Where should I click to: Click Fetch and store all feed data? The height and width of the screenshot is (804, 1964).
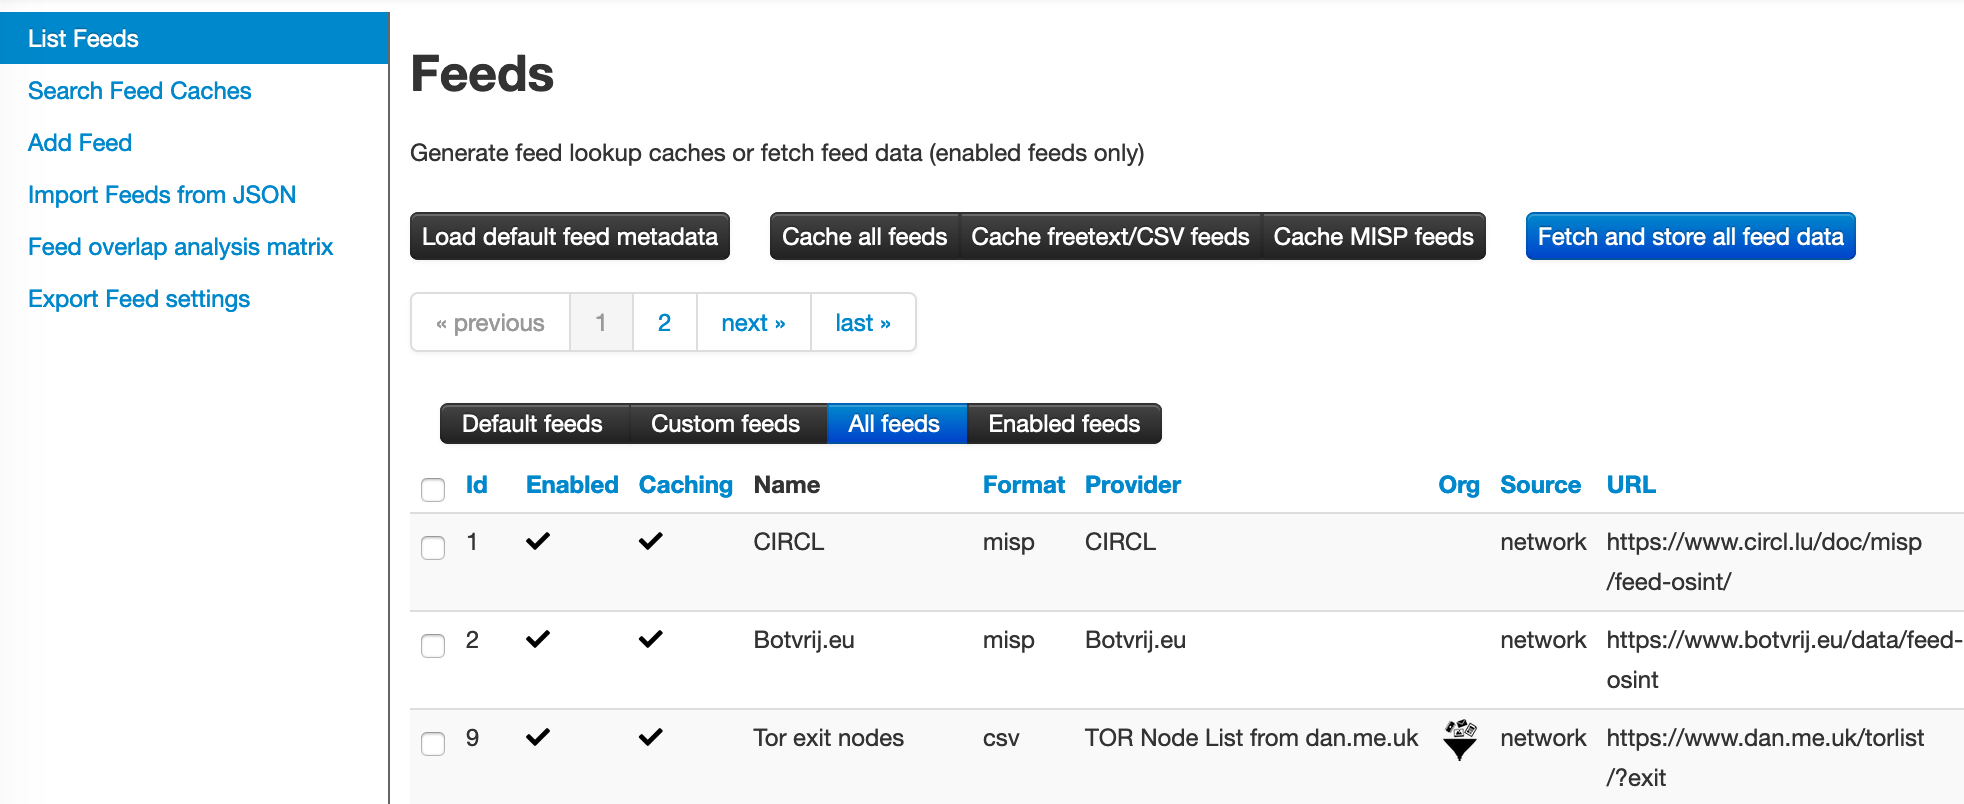1690,237
